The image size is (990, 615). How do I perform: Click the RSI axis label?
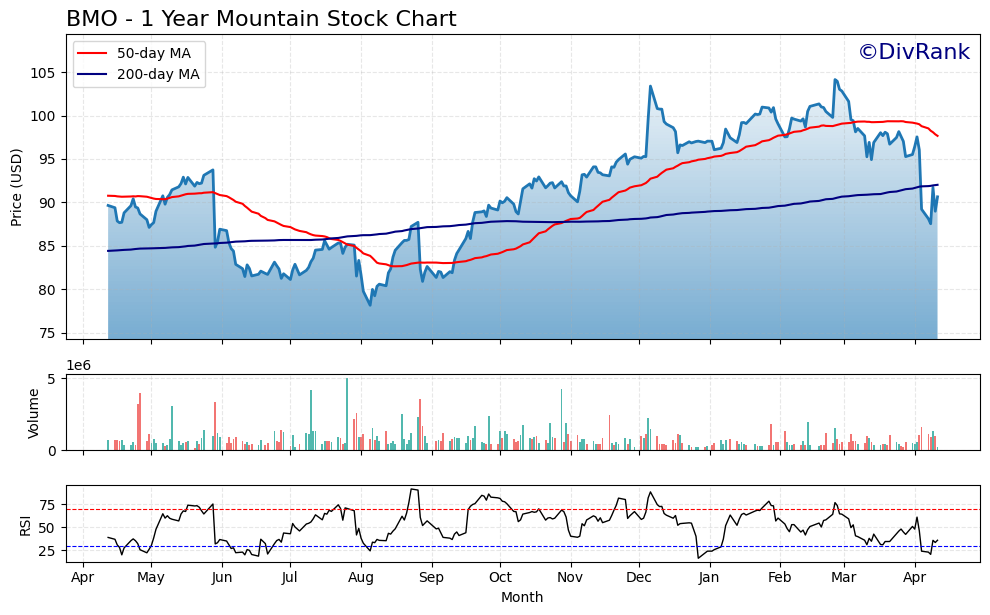(26, 524)
